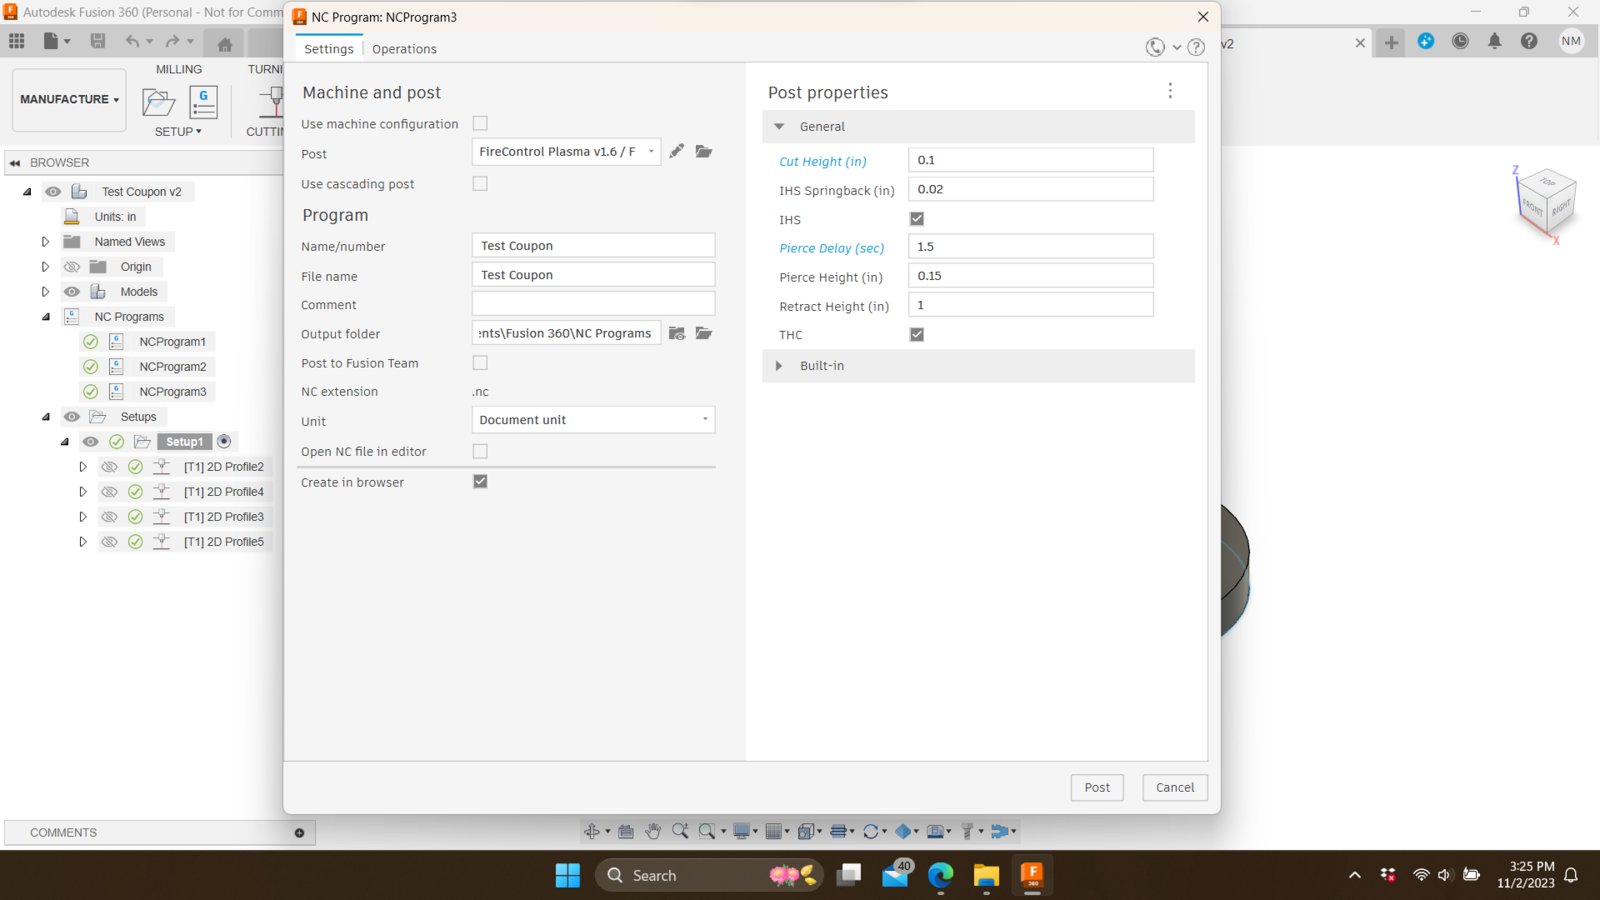Expand Named Views in browser

[45, 241]
